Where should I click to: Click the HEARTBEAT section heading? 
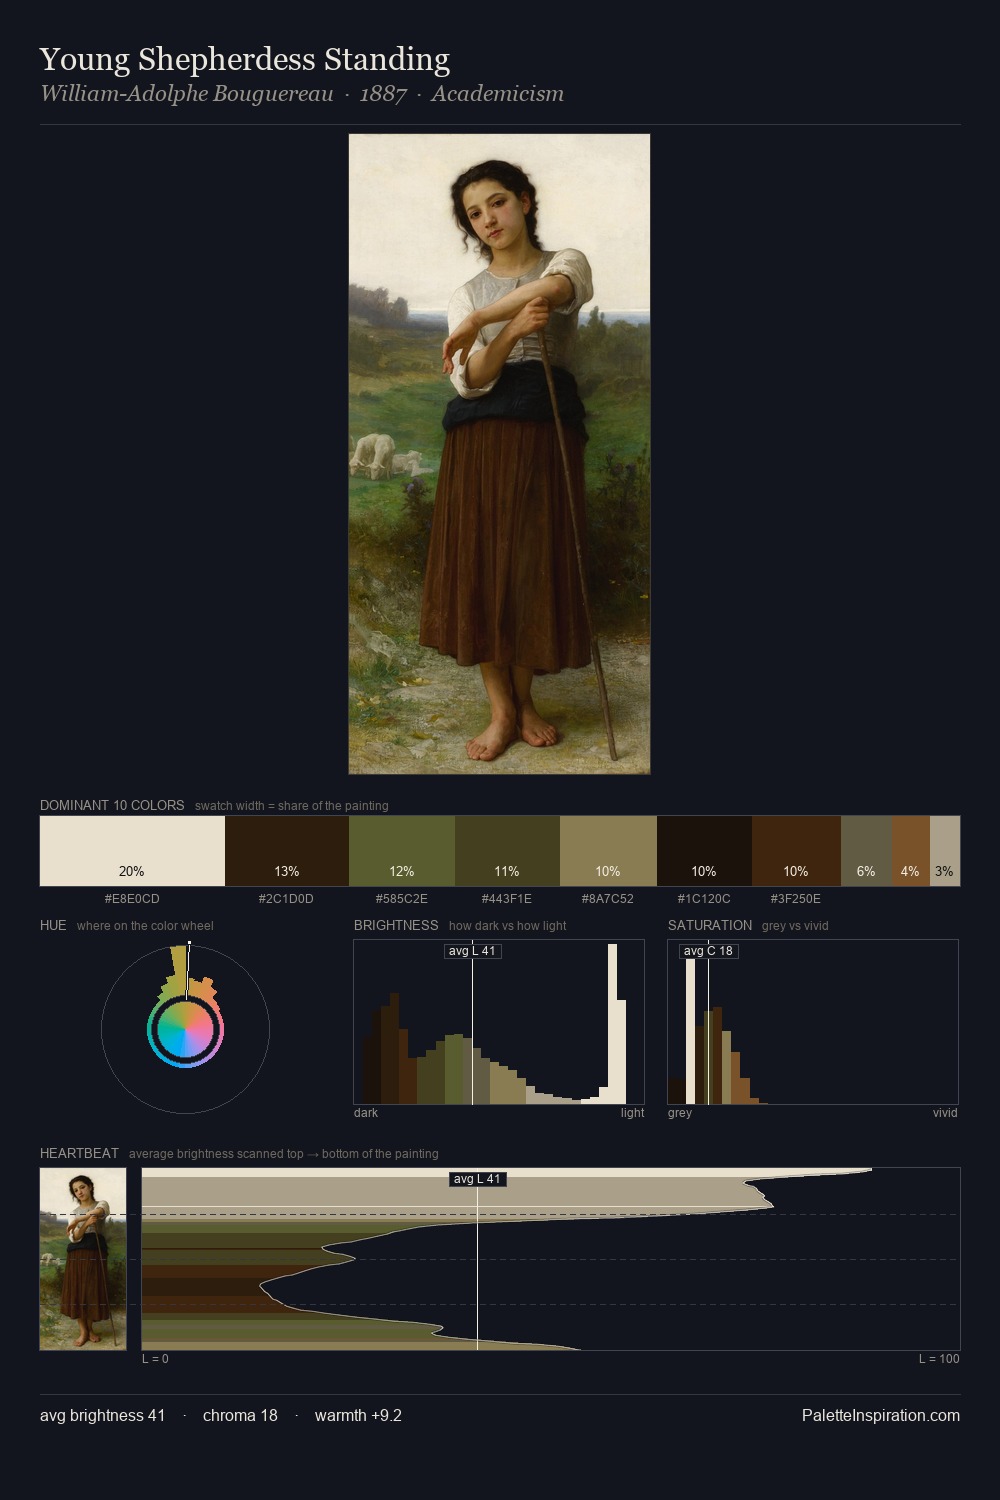(x=79, y=1153)
